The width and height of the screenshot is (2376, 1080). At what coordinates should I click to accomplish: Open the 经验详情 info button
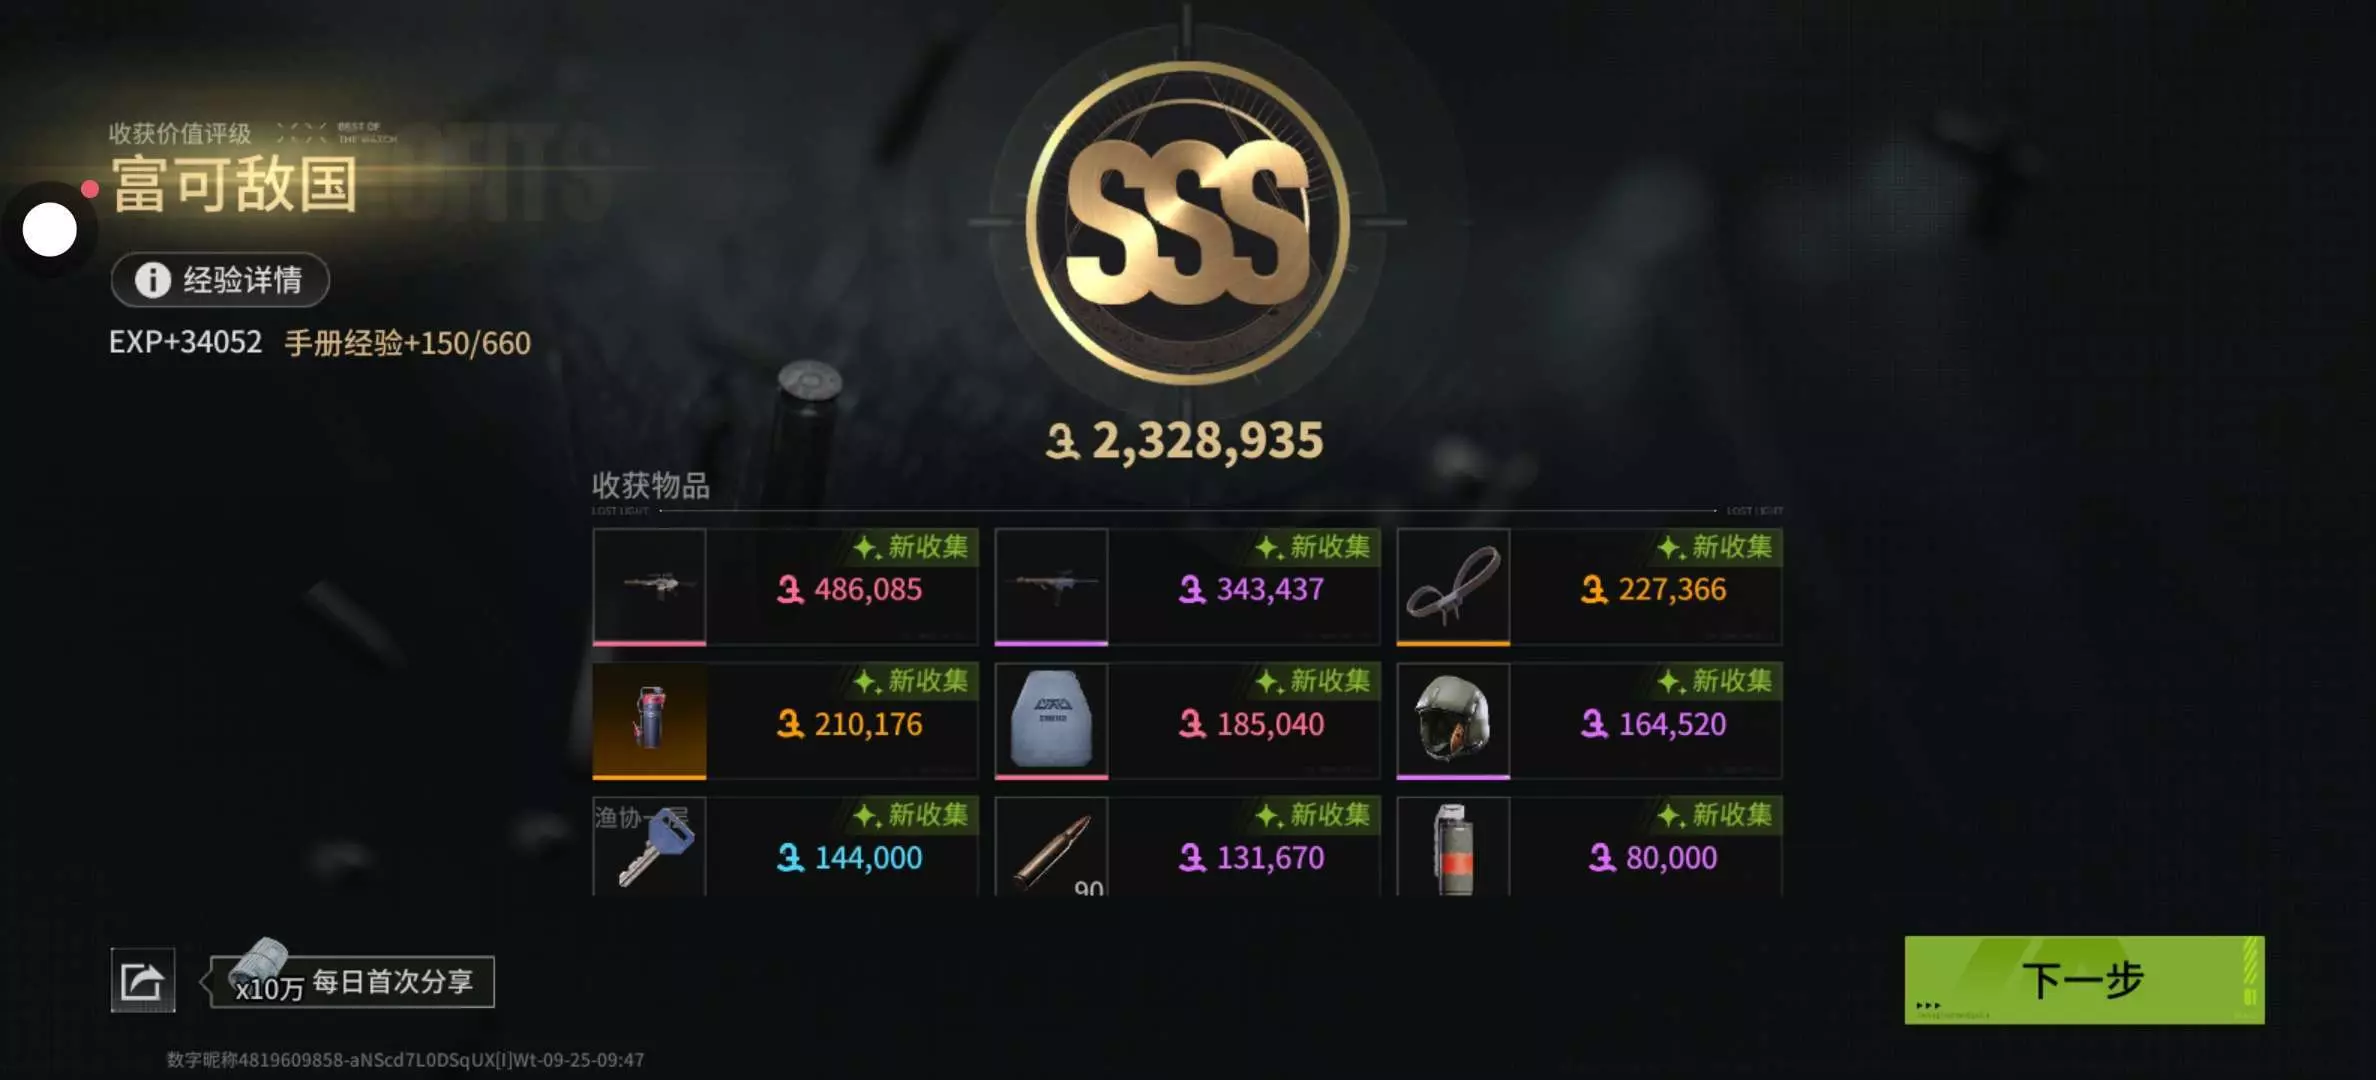[220, 280]
